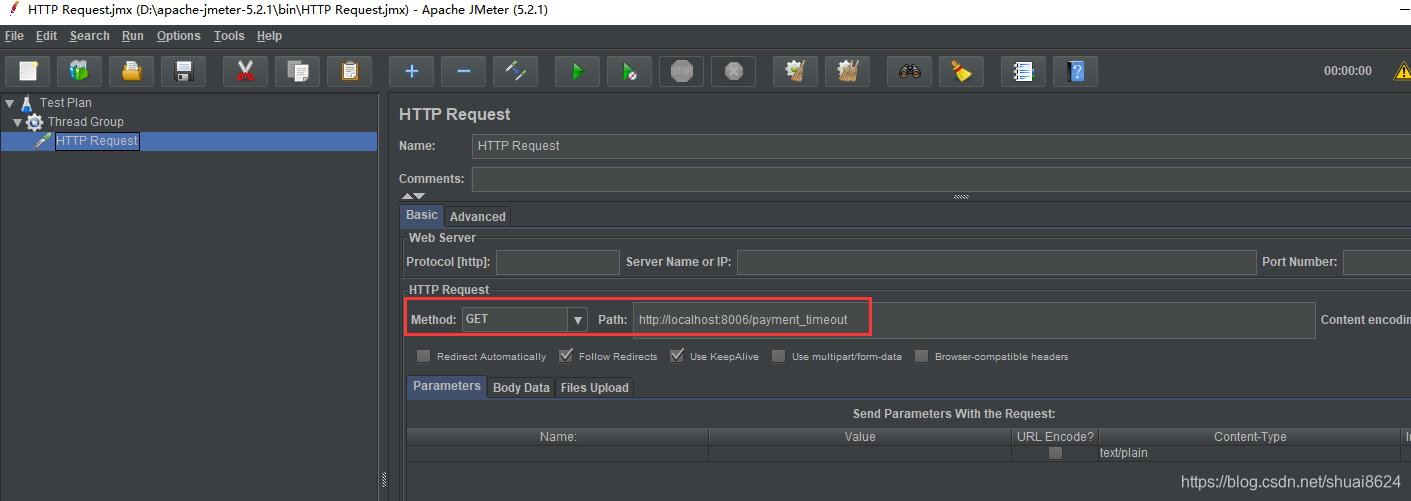Uncheck Follow Redirects checkbox
1411x501 pixels.
click(x=566, y=356)
